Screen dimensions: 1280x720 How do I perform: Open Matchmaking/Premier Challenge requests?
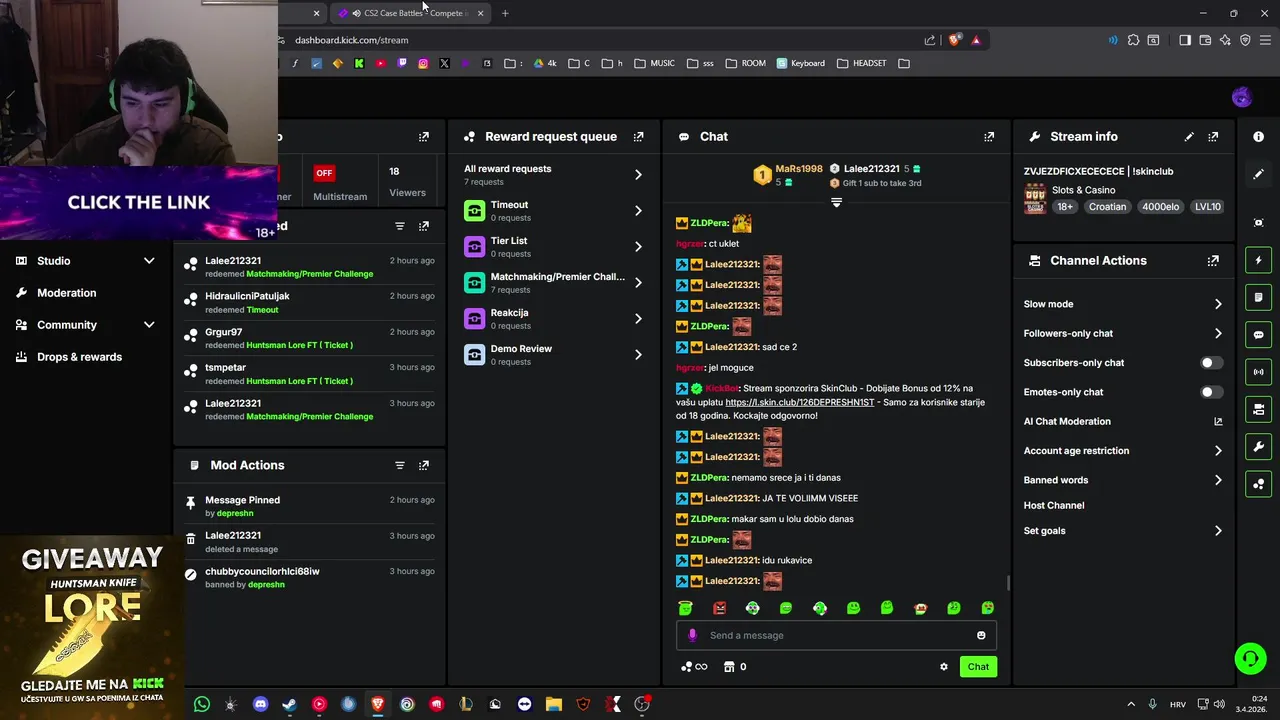point(553,283)
